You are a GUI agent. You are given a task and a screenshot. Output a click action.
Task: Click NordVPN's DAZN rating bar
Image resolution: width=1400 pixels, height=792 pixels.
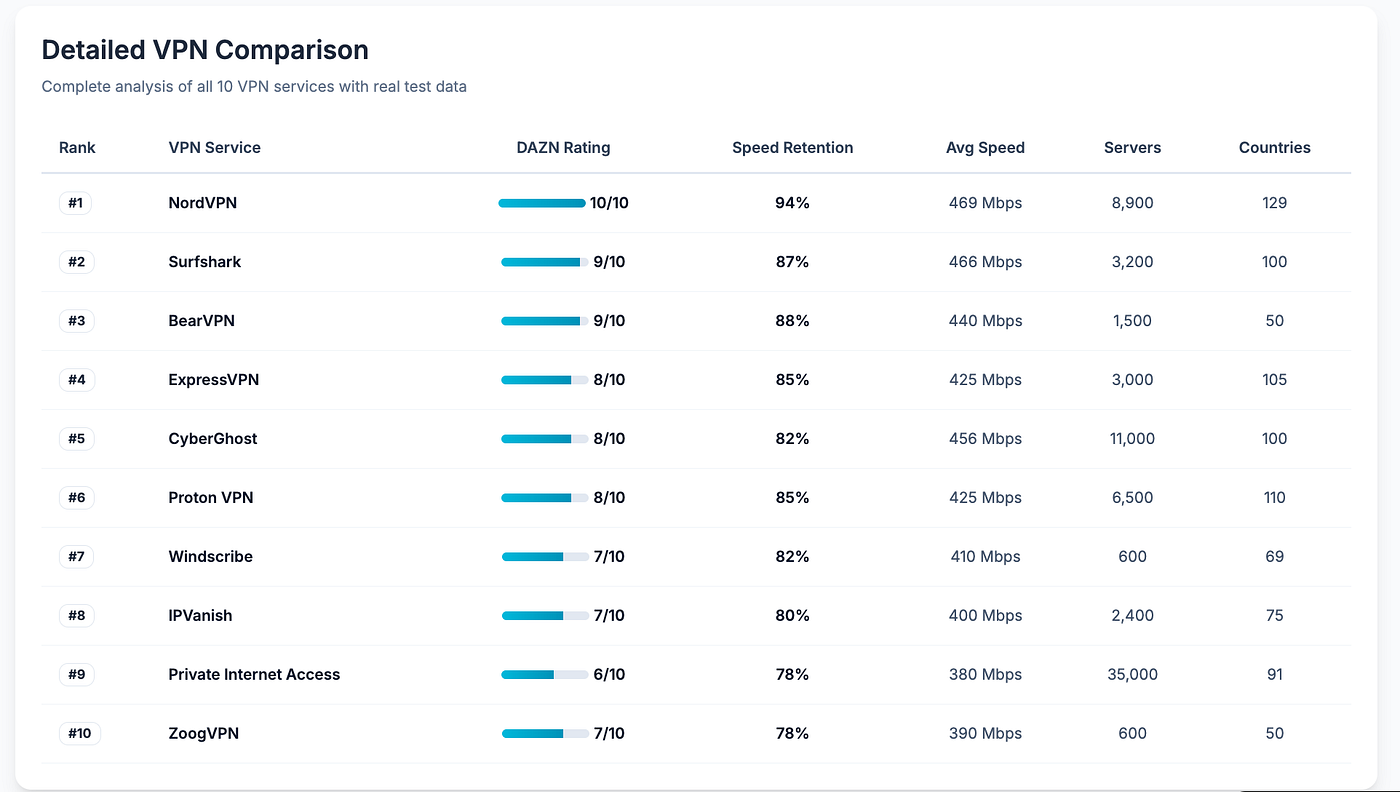542,203
